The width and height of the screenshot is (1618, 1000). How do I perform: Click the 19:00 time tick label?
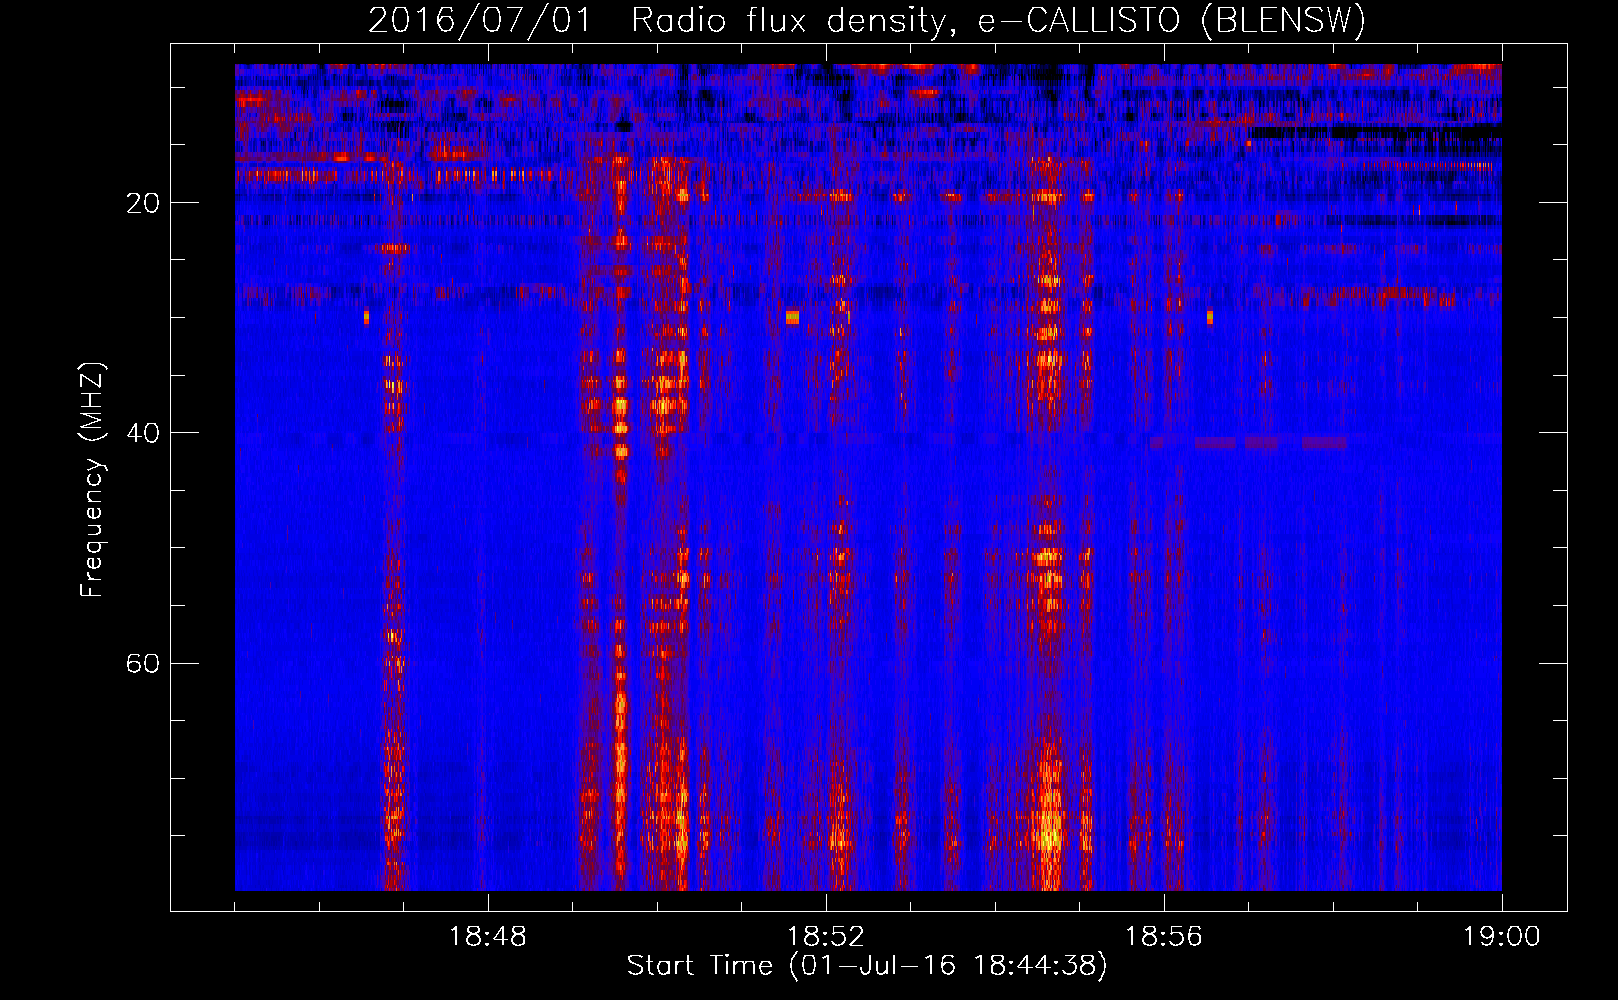pyautogui.click(x=1502, y=937)
